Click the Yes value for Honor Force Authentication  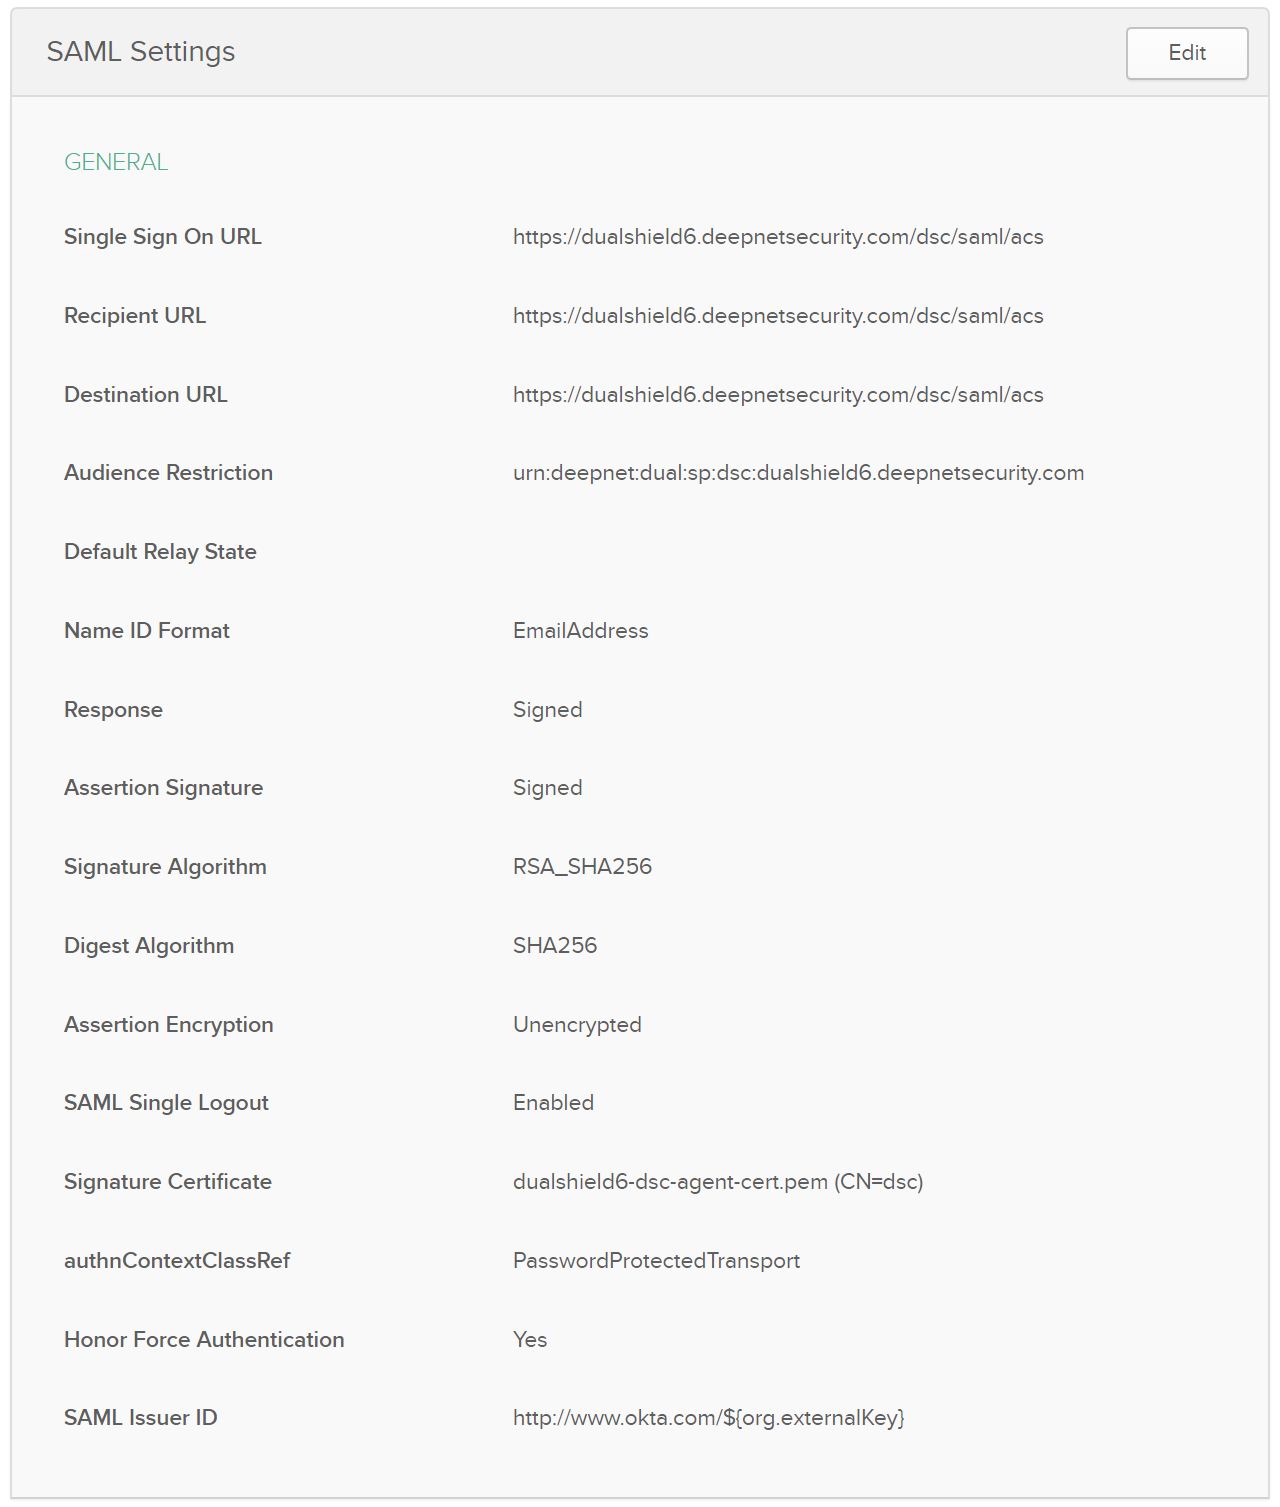click(530, 1340)
